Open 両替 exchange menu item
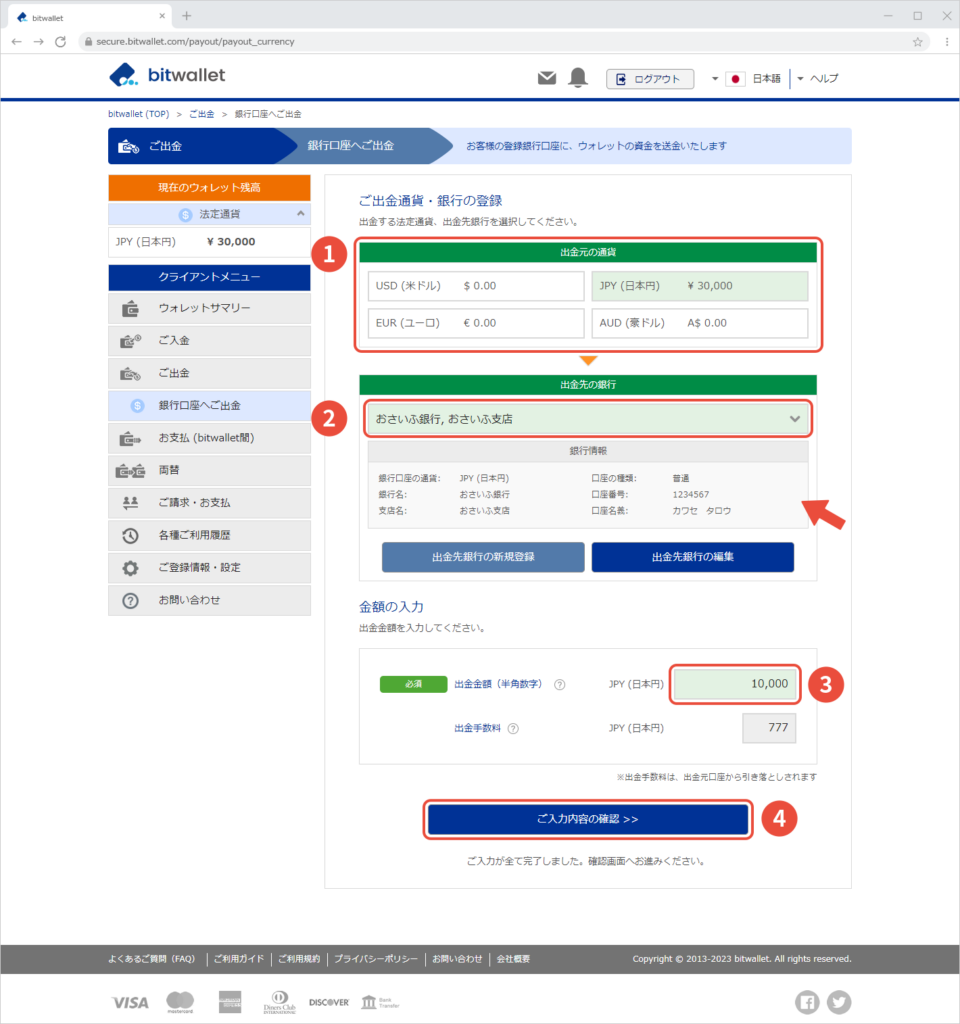 (x=209, y=471)
